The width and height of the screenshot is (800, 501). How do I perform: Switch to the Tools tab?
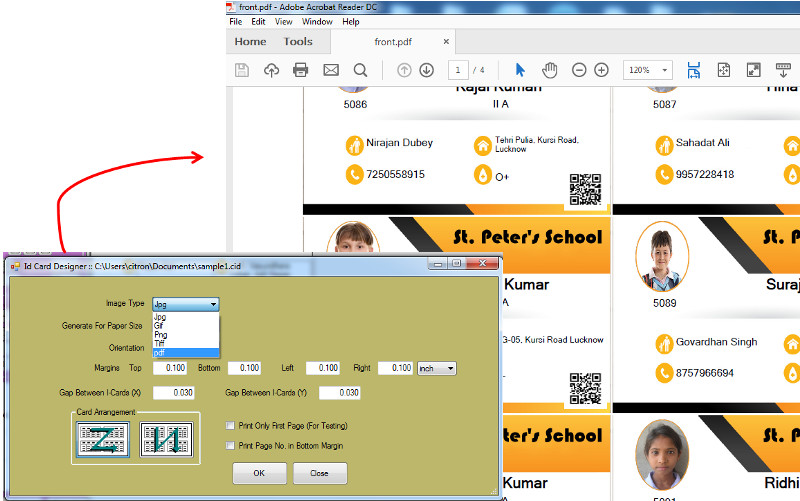click(298, 42)
